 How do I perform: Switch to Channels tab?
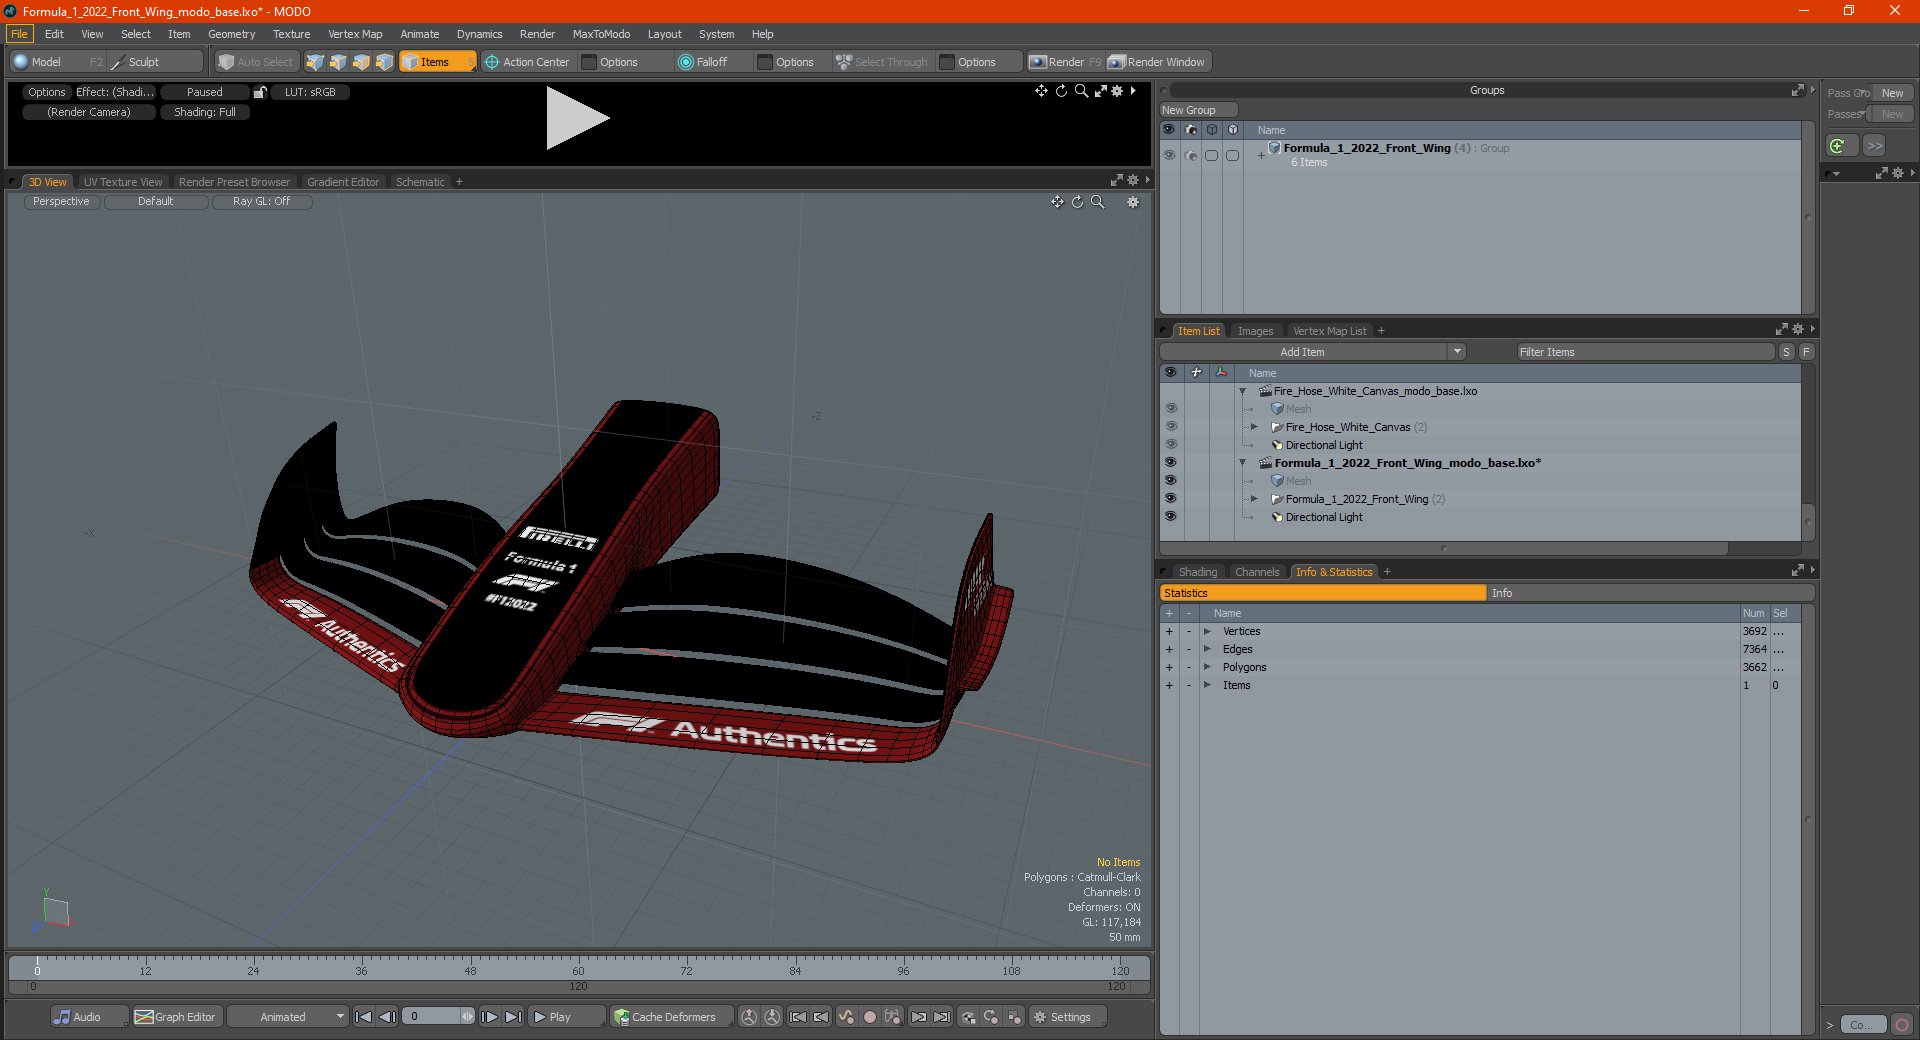click(x=1256, y=572)
